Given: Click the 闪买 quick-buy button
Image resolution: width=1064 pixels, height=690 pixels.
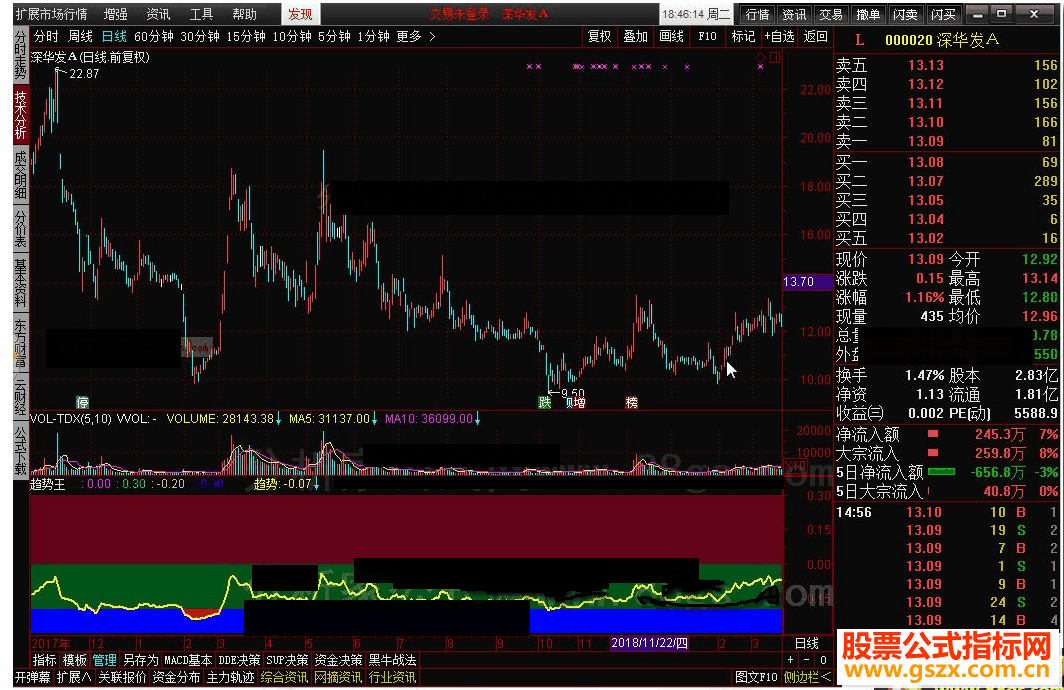Looking at the screenshot, I should coord(943,14).
